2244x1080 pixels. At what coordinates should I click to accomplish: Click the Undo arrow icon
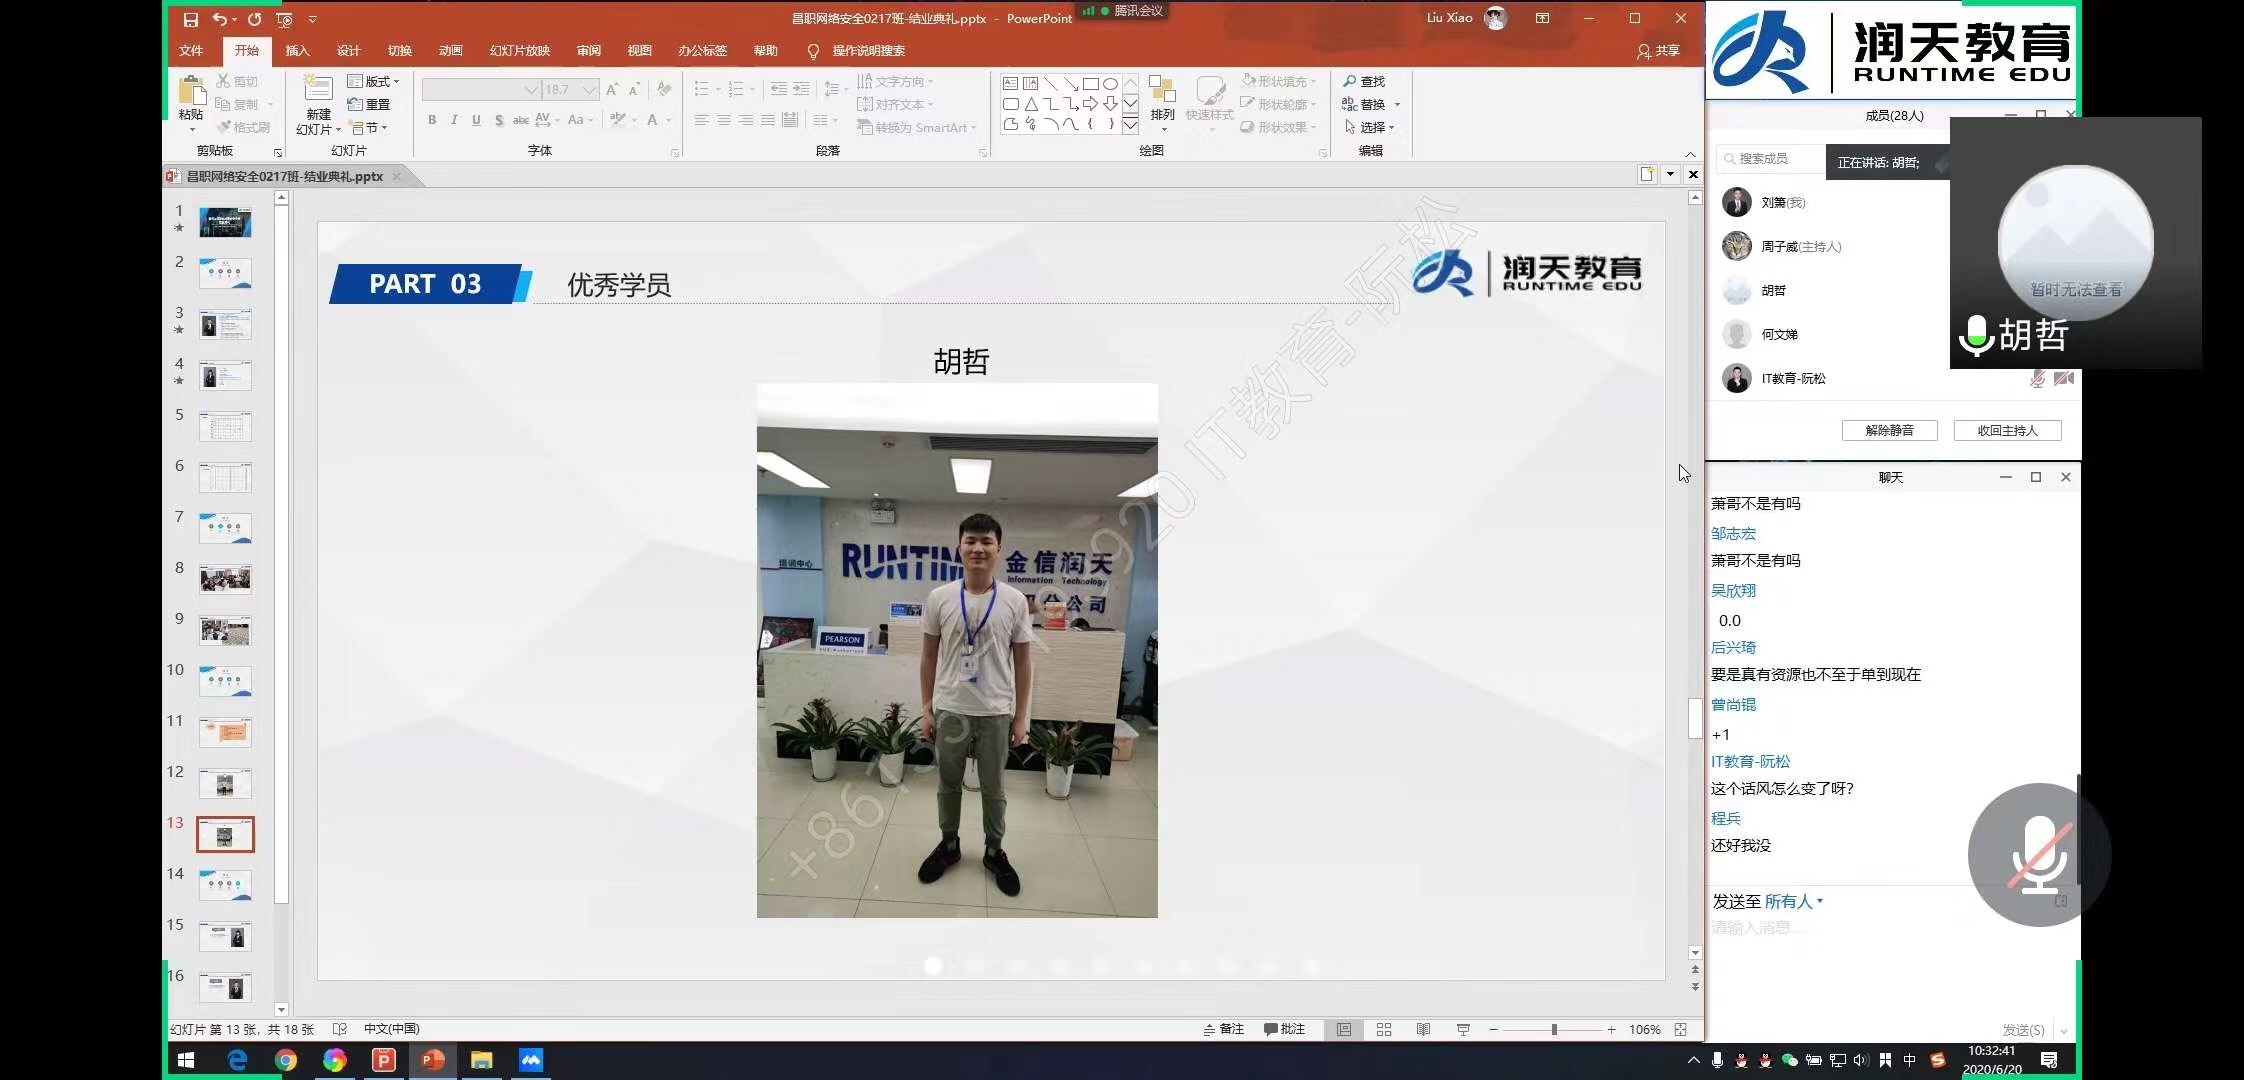coord(219,19)
